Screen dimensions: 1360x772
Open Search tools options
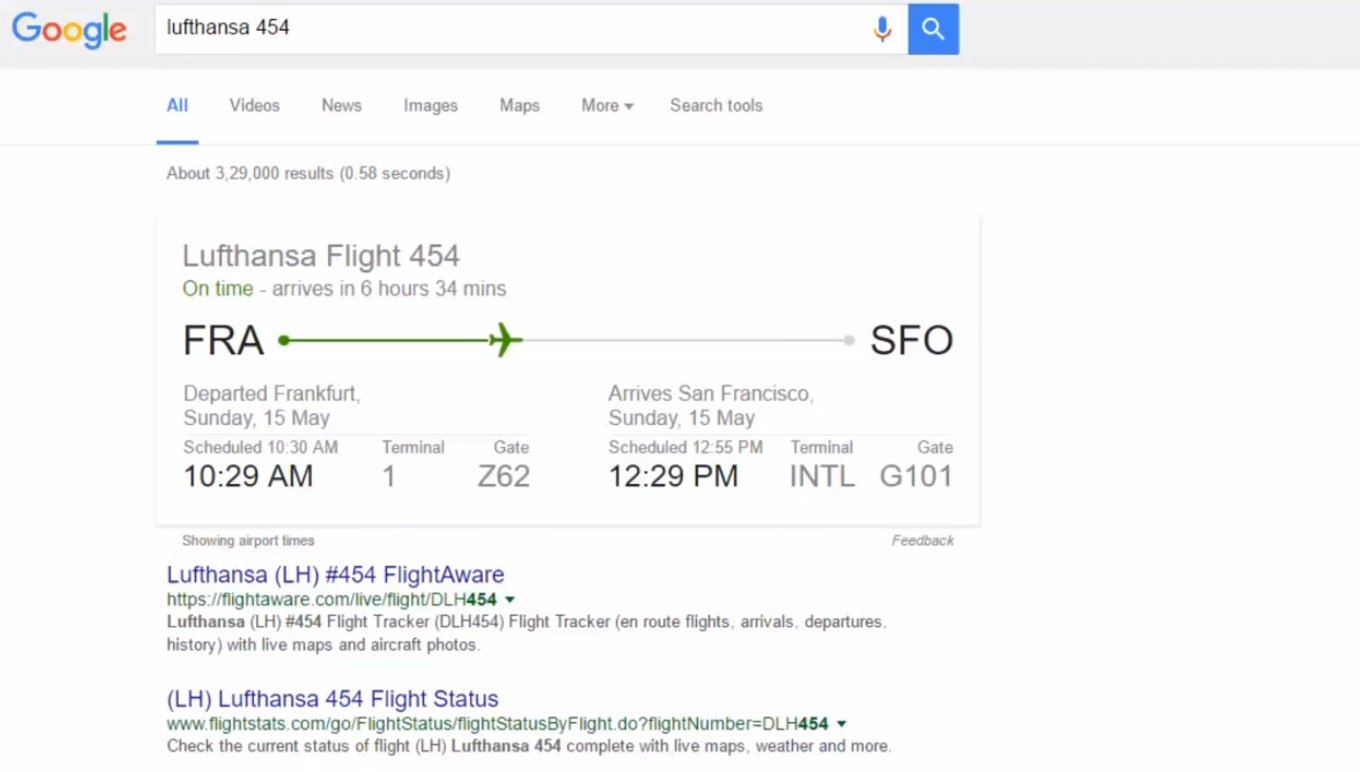716,105
